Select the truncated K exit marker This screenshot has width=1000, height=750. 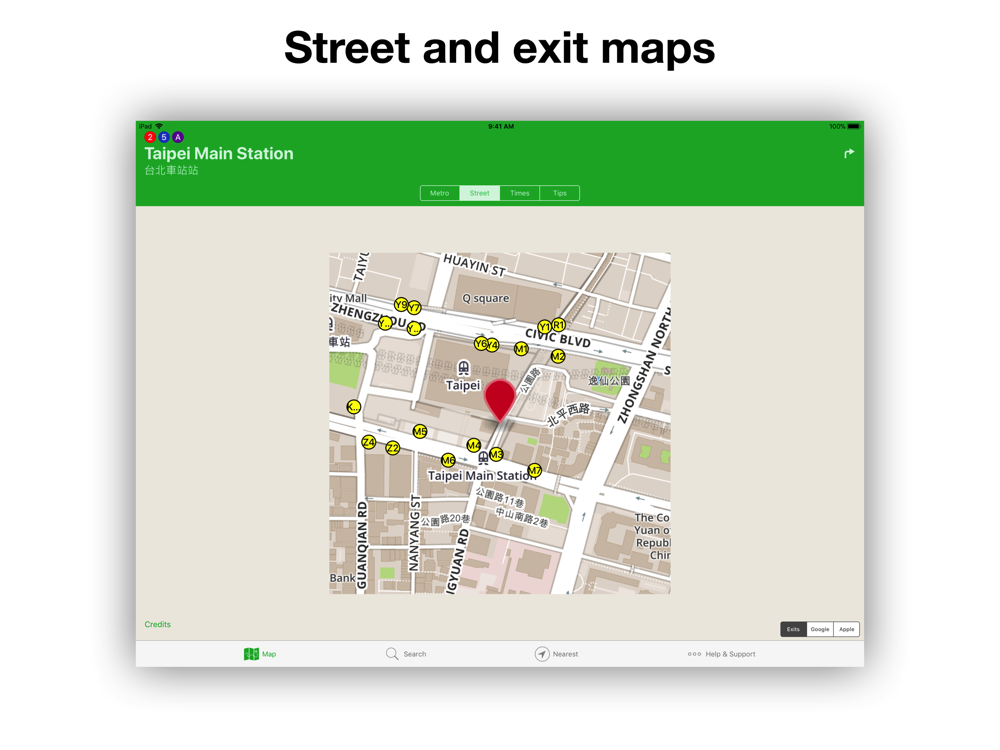(353, 407)
